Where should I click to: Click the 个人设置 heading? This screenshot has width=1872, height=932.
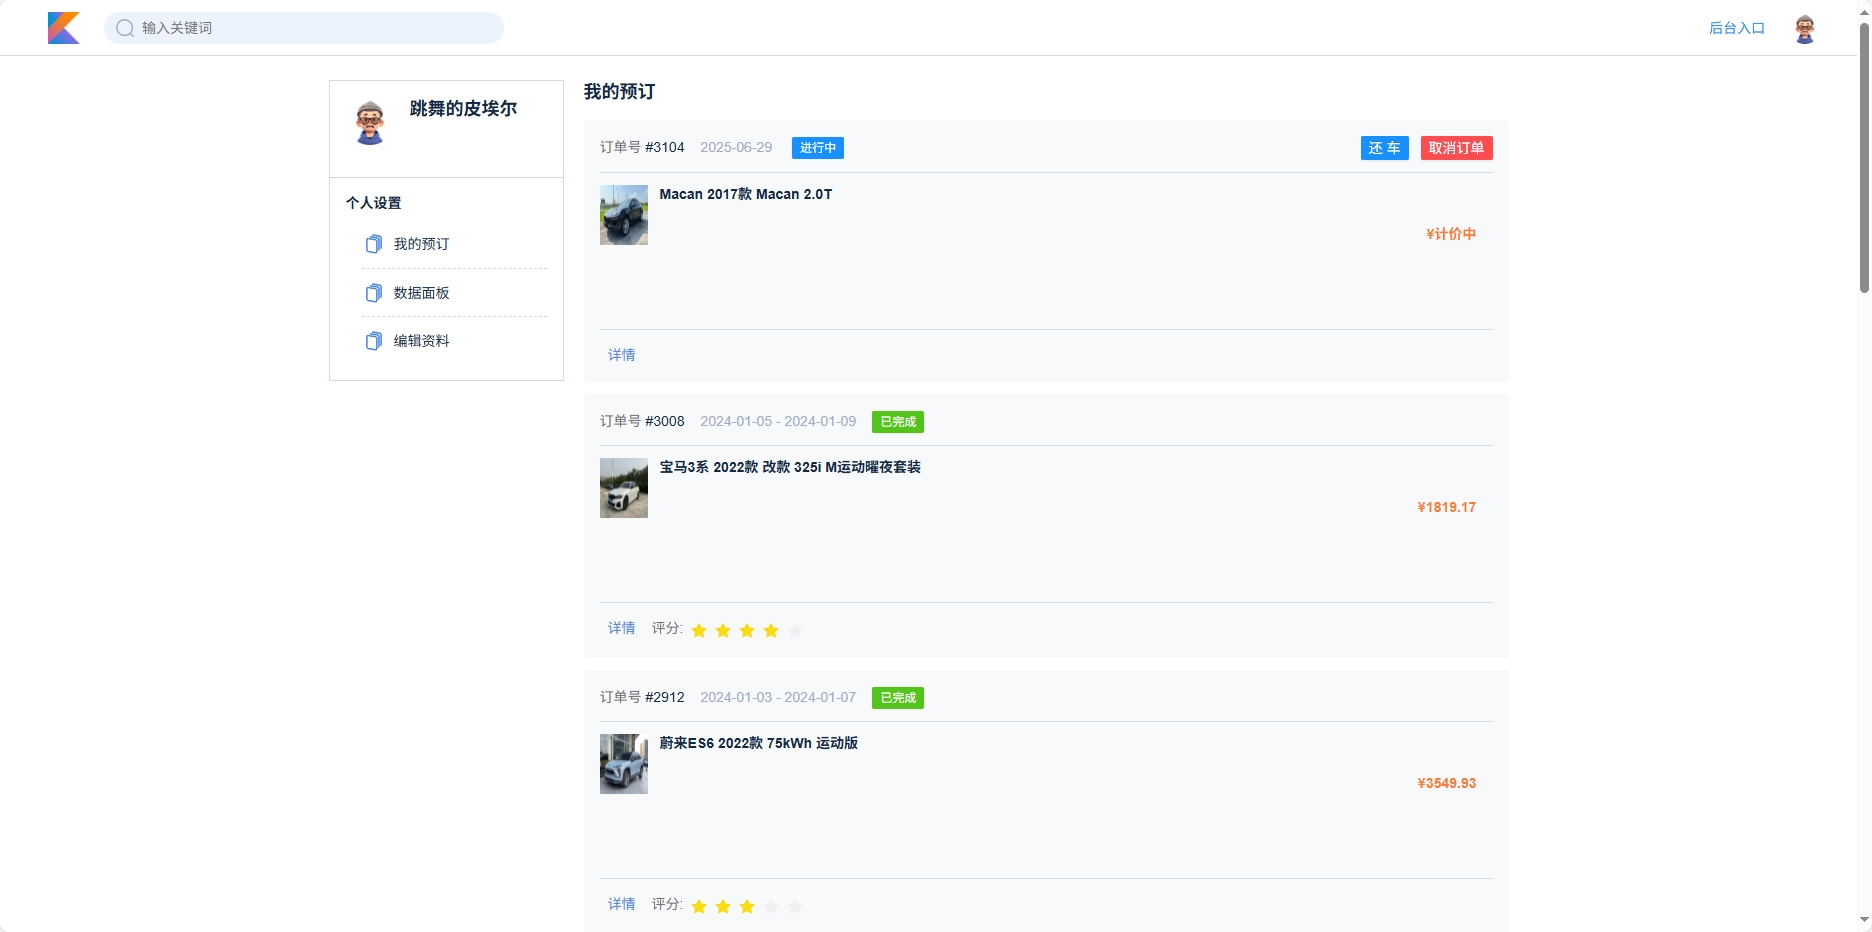tap(373, 203)
